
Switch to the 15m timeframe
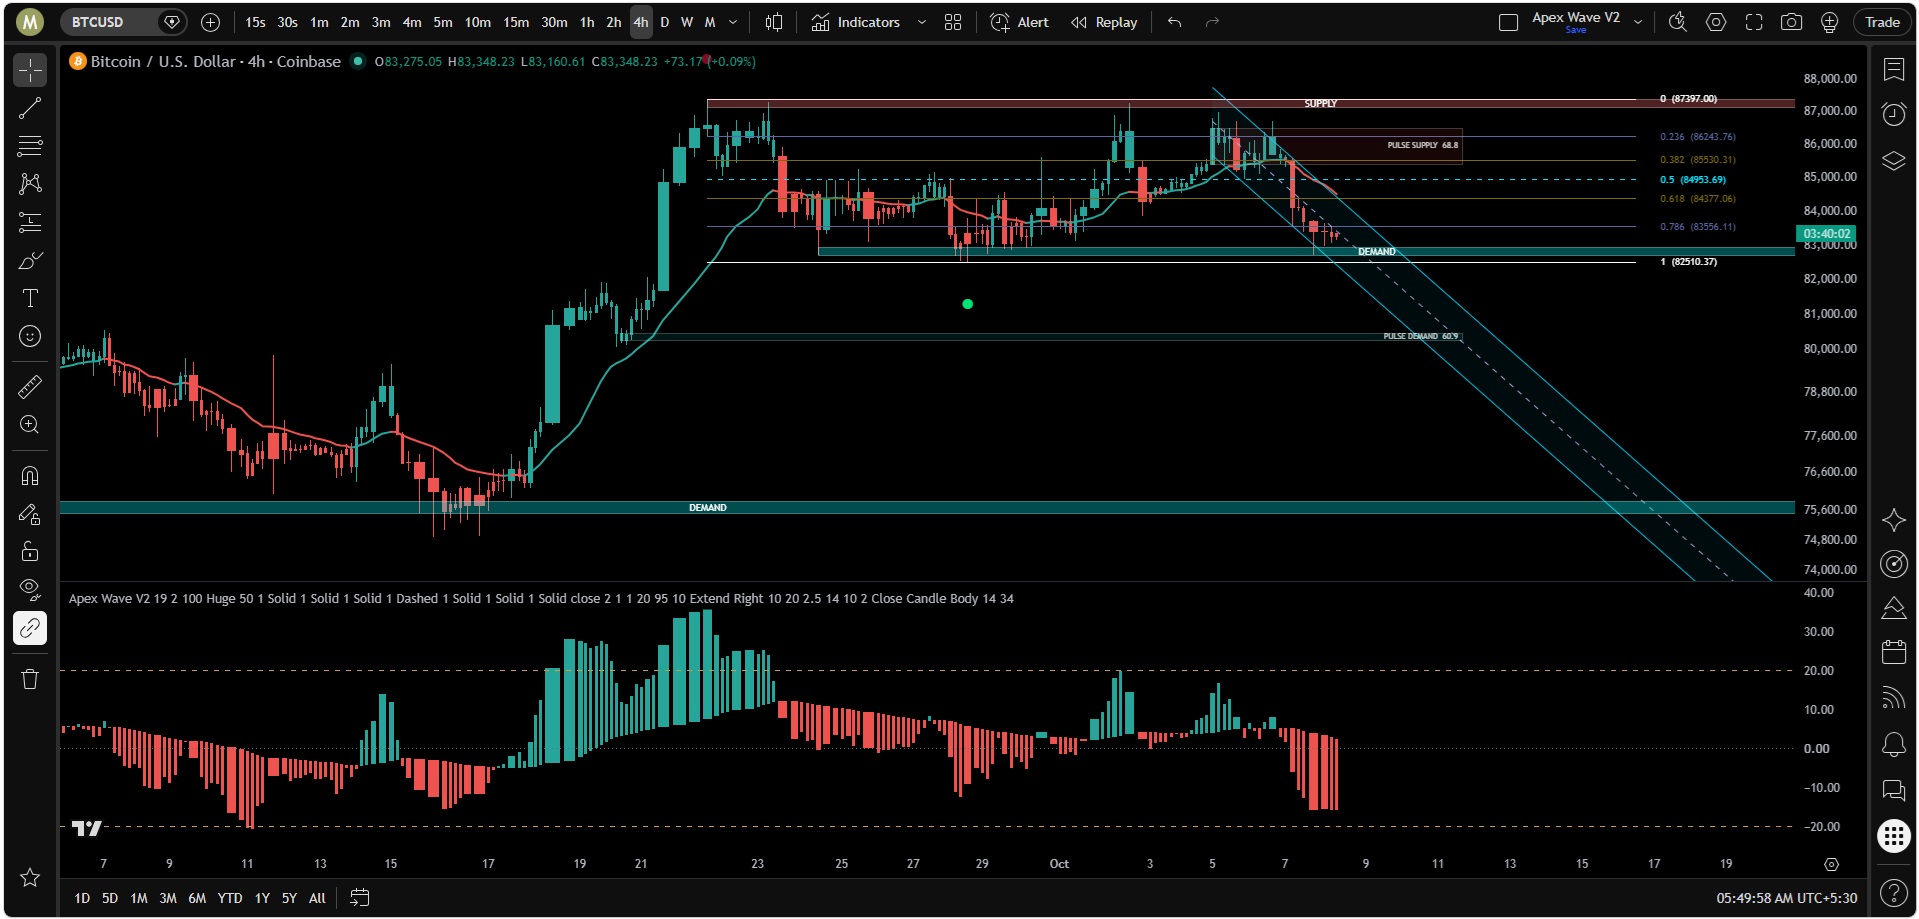pyautogui.click(x=516, y=22)
